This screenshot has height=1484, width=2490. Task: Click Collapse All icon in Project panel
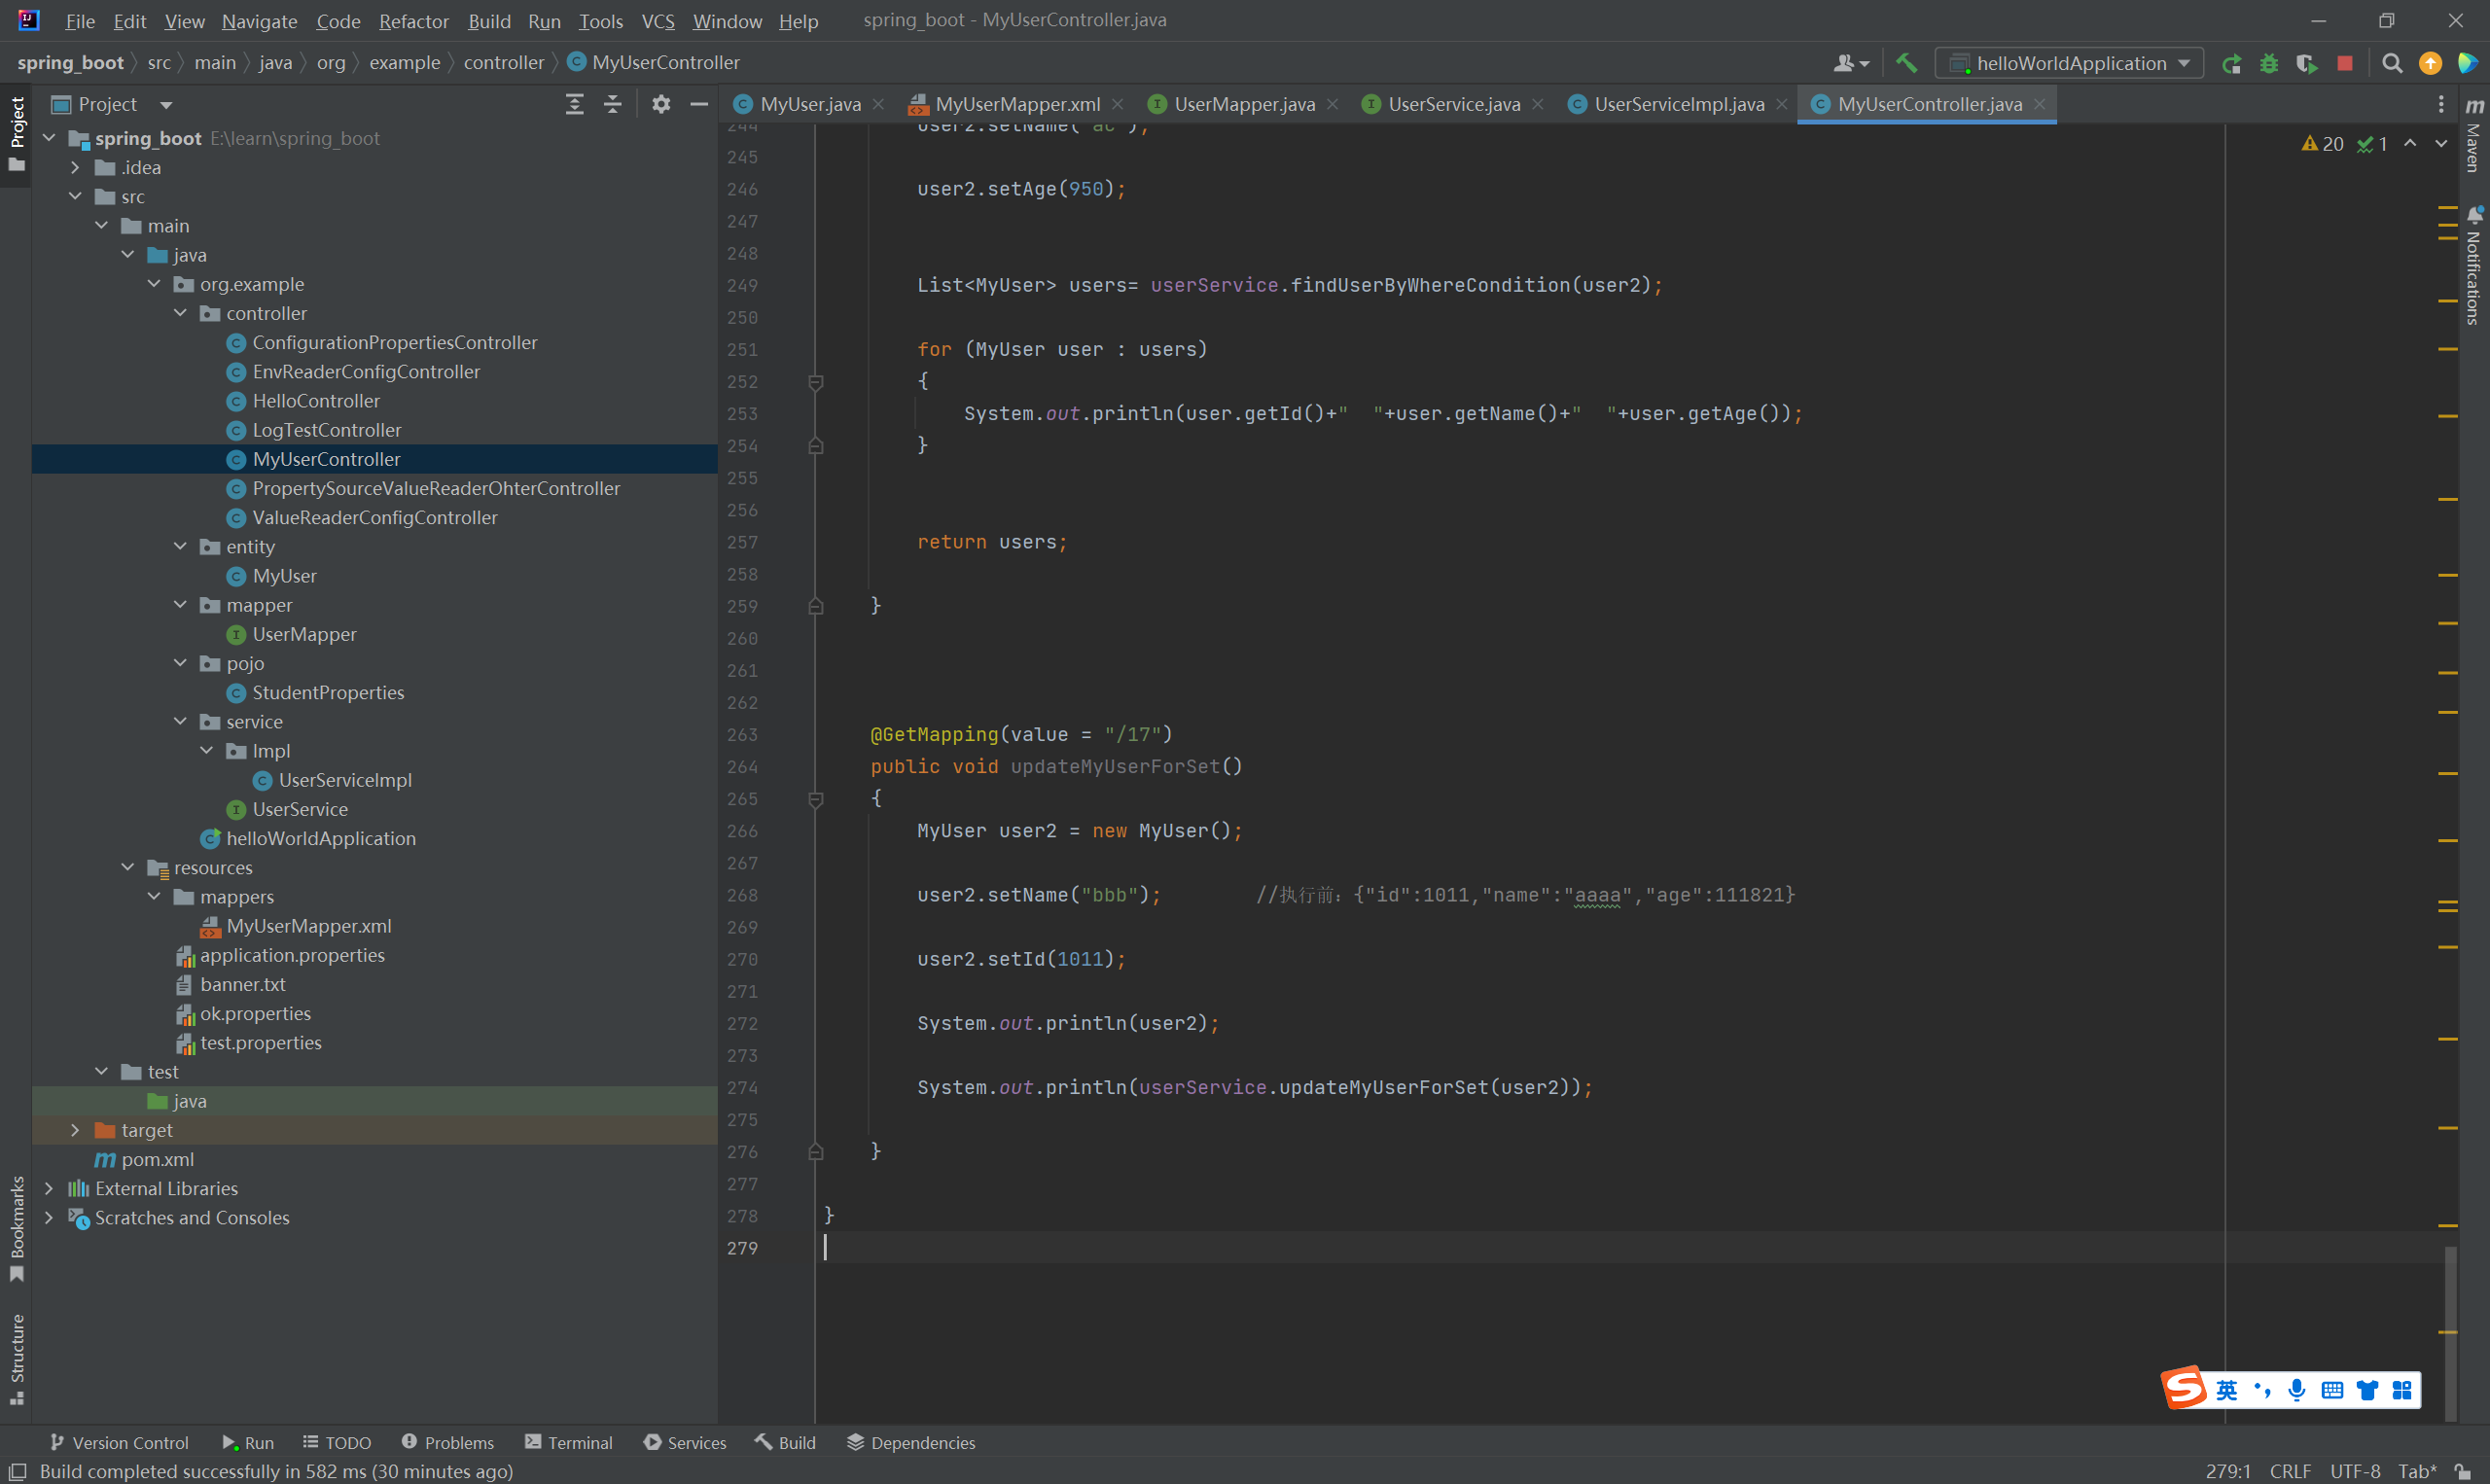pyautogui.click(x=612, y=104)
